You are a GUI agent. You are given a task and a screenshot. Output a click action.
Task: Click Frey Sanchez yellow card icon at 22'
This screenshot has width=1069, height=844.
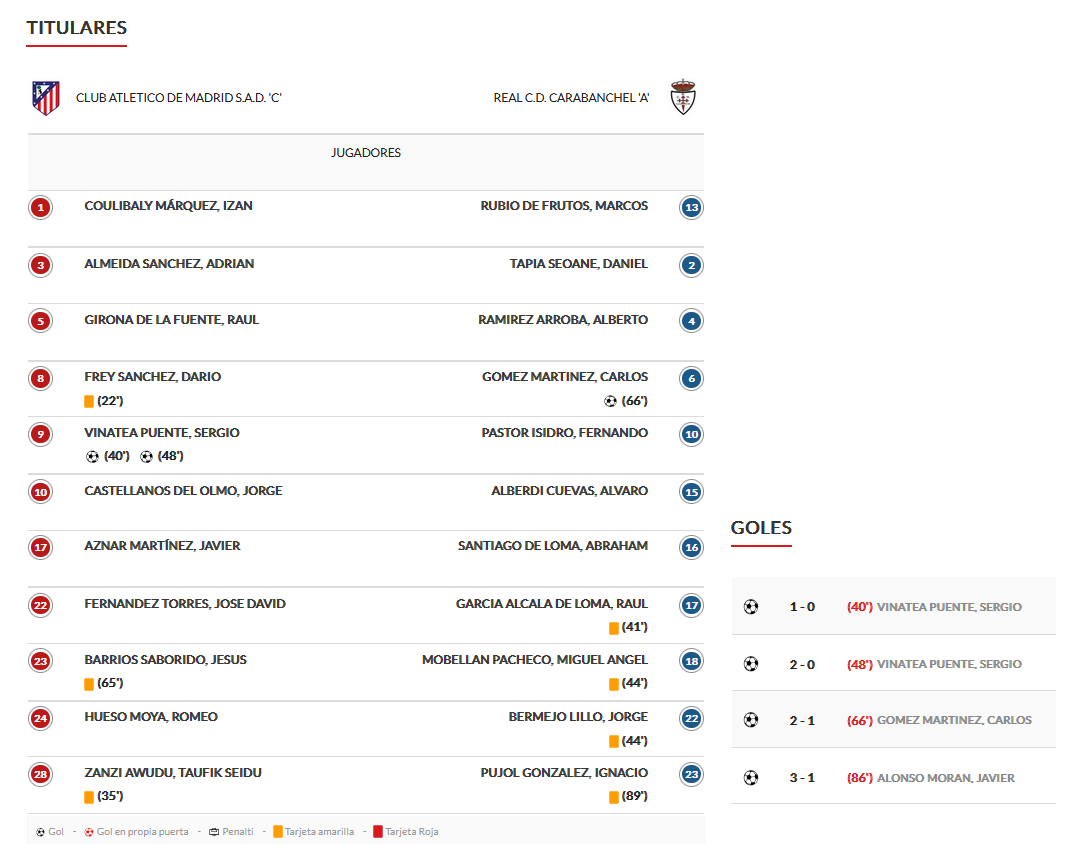pos(89,402)
